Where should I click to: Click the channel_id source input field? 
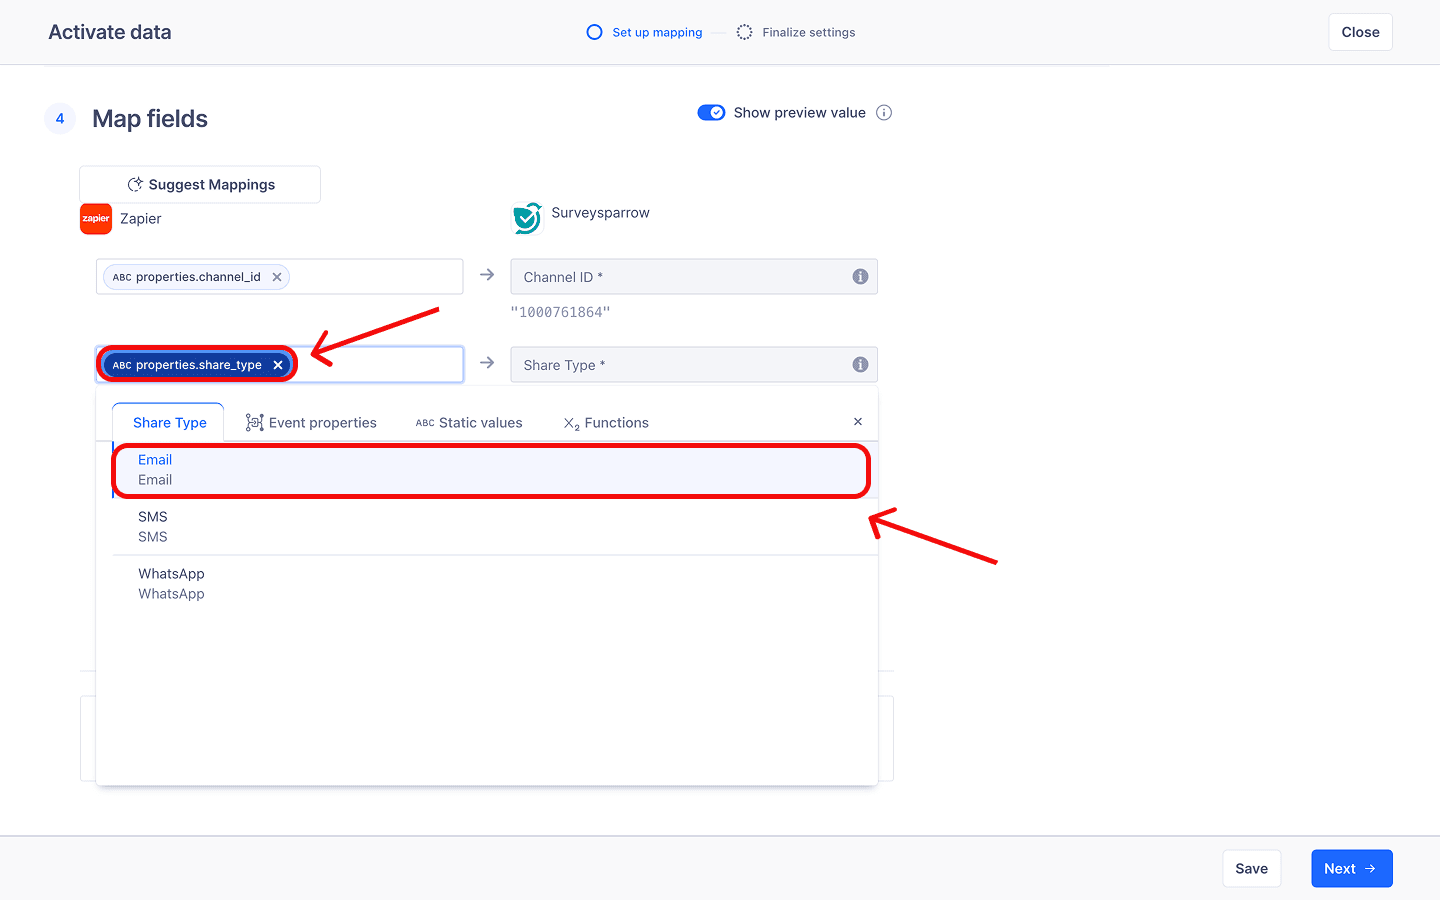coord(279,277)
